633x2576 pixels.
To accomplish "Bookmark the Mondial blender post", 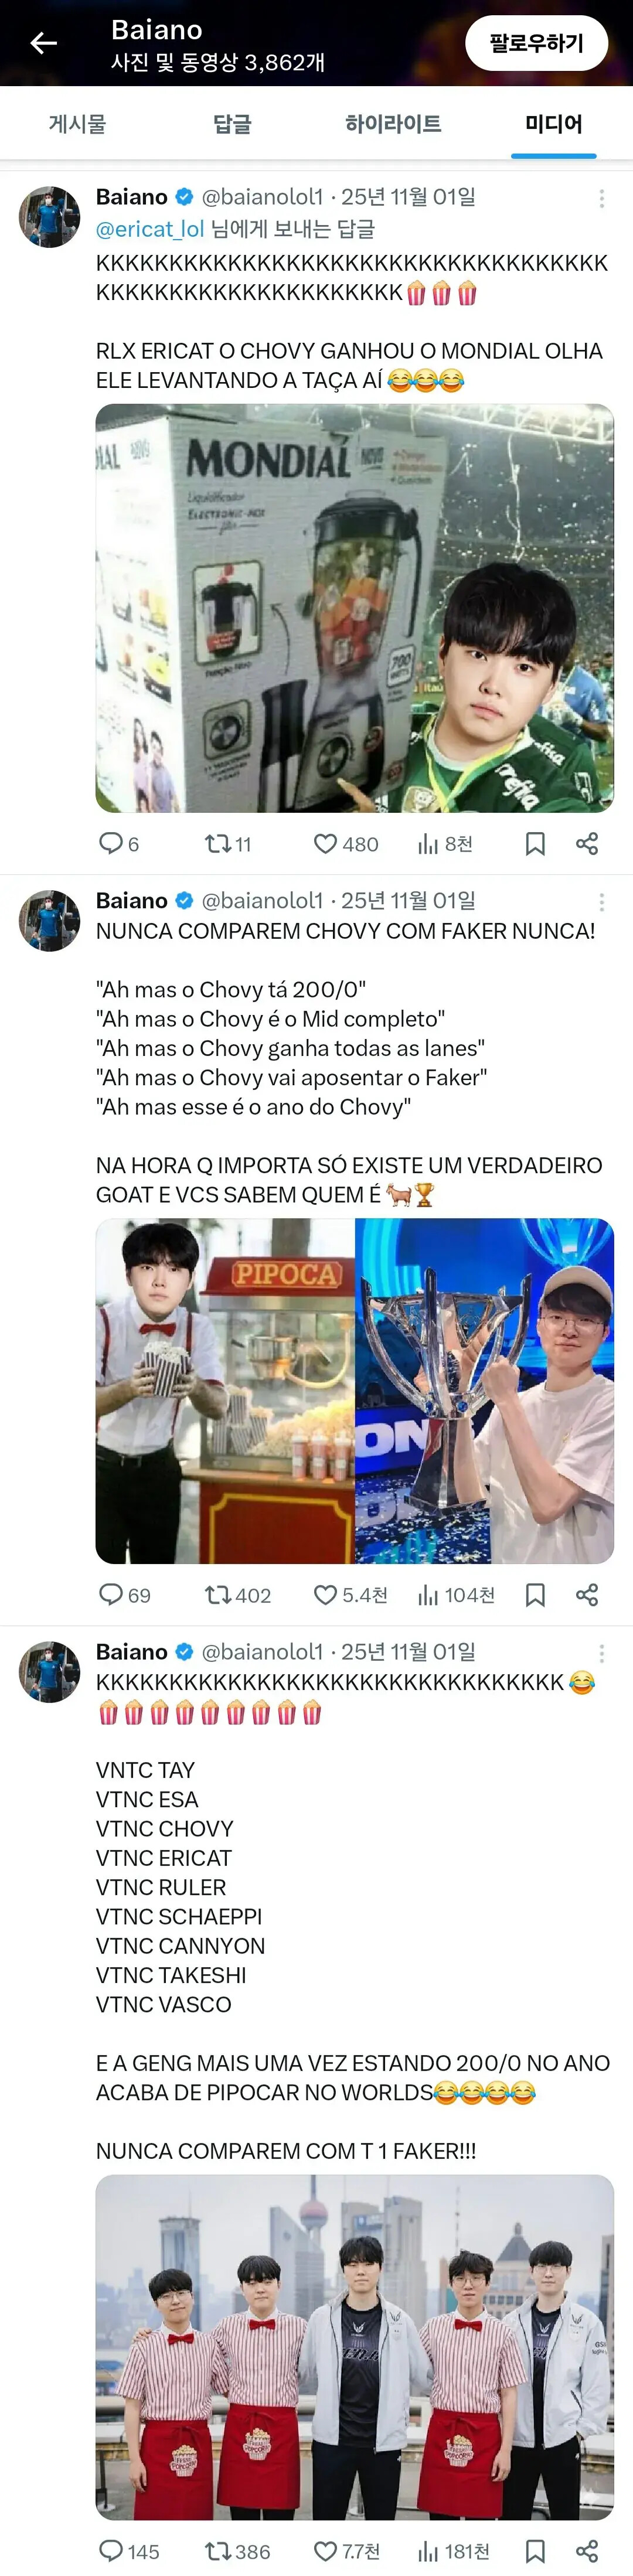I will pyautogui.click(x=535, y=844).
